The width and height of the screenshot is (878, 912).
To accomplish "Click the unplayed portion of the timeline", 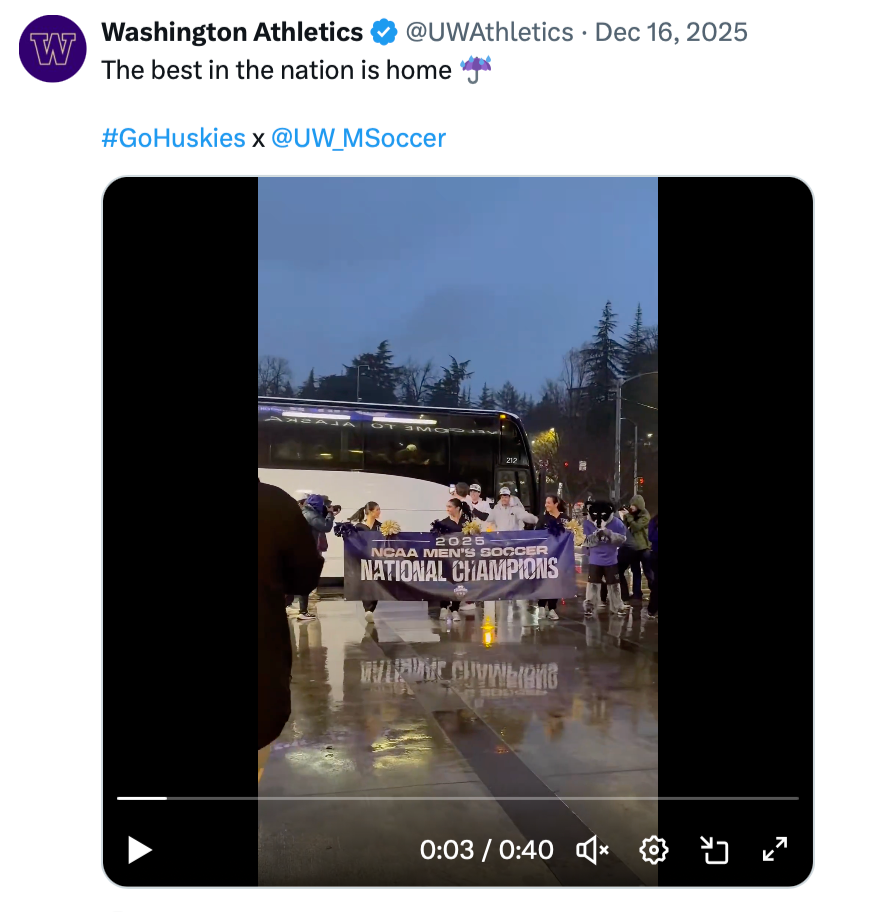I will pyautogui.click(x=480, y=798).
